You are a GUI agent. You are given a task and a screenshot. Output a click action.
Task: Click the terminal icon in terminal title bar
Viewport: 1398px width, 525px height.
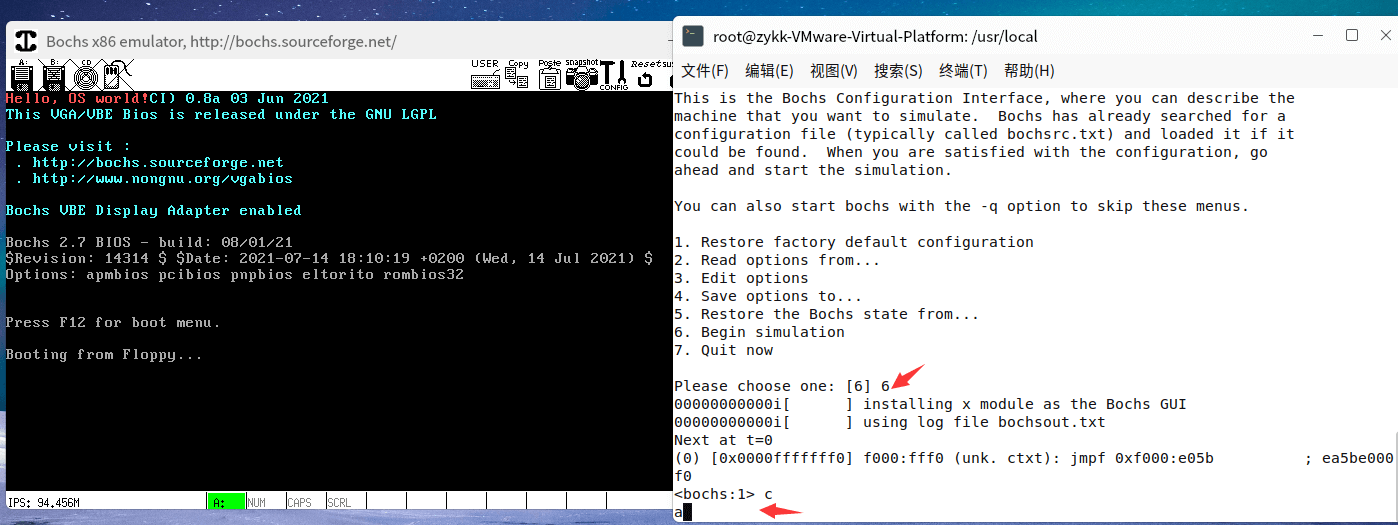[x=692, y=36]
